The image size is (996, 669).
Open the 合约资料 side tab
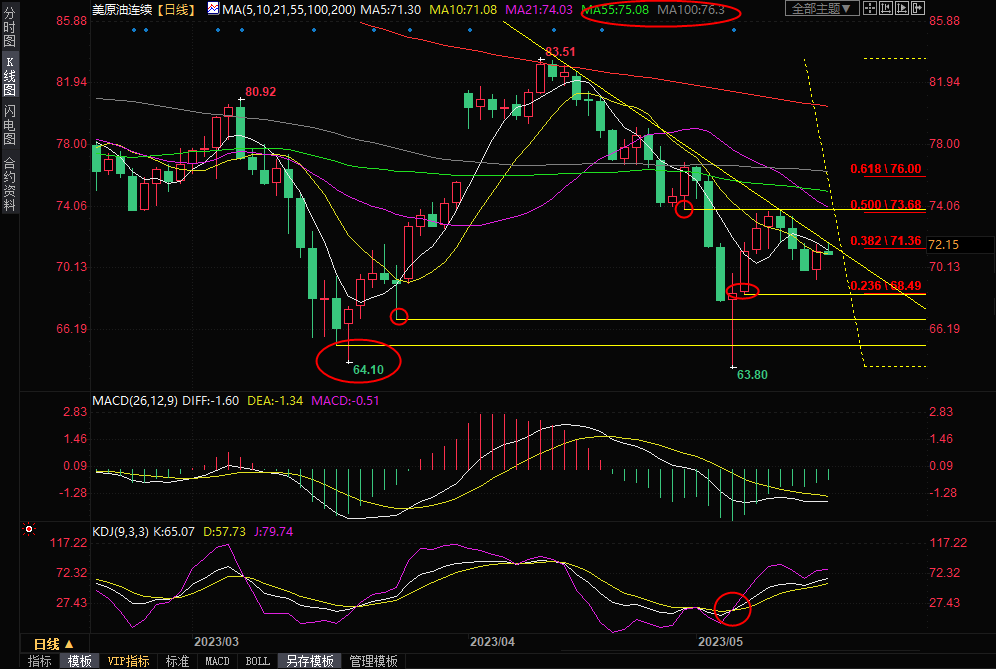click(x=9, y=184)
